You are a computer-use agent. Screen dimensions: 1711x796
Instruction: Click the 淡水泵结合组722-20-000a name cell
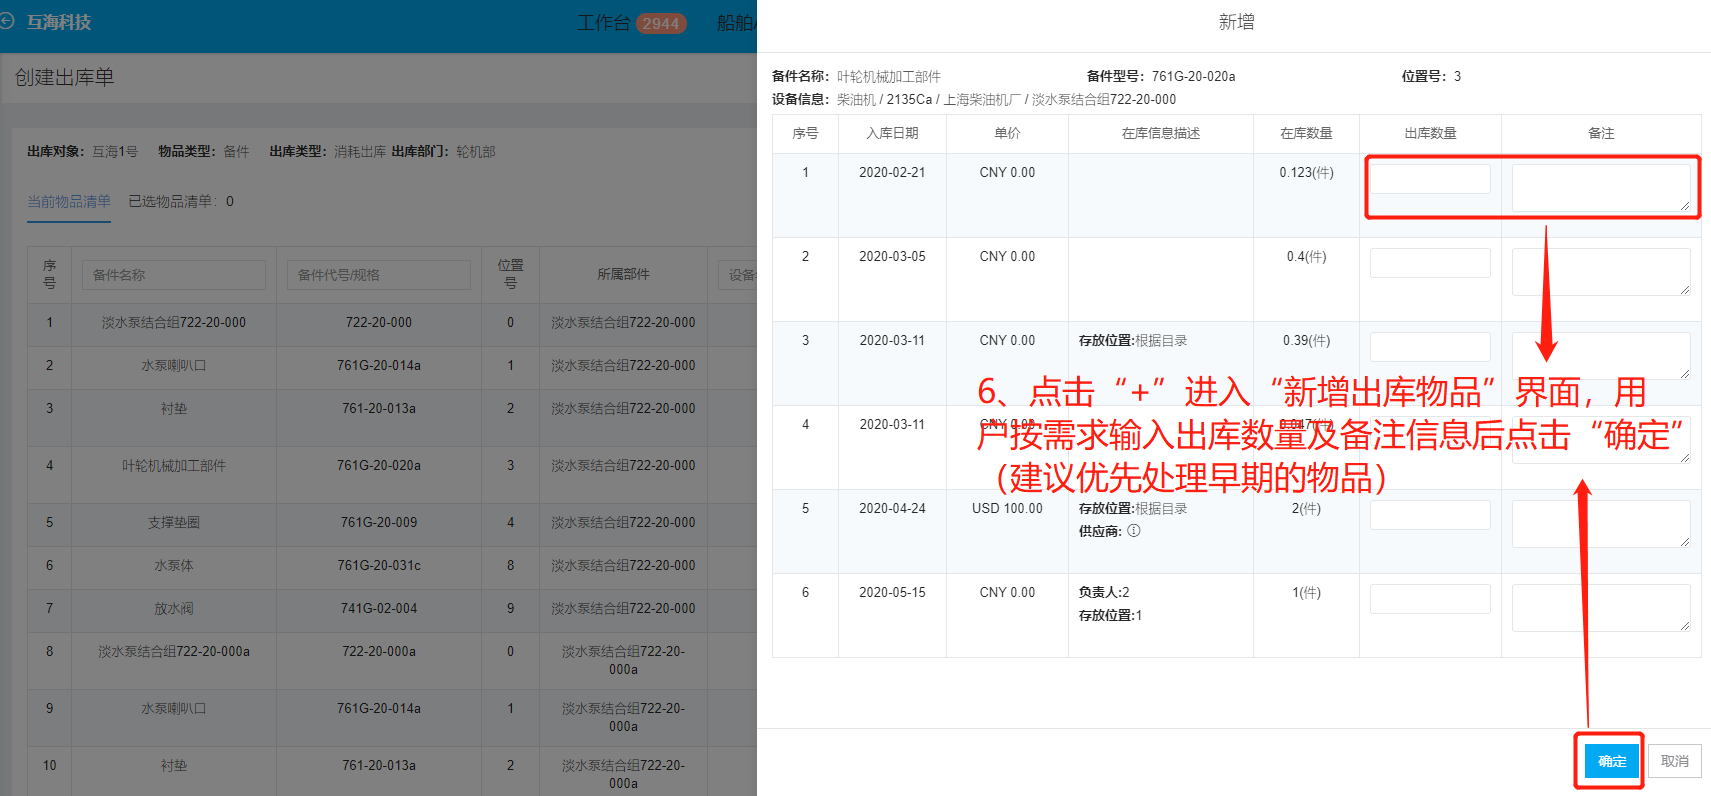click(x=174, y=651)
